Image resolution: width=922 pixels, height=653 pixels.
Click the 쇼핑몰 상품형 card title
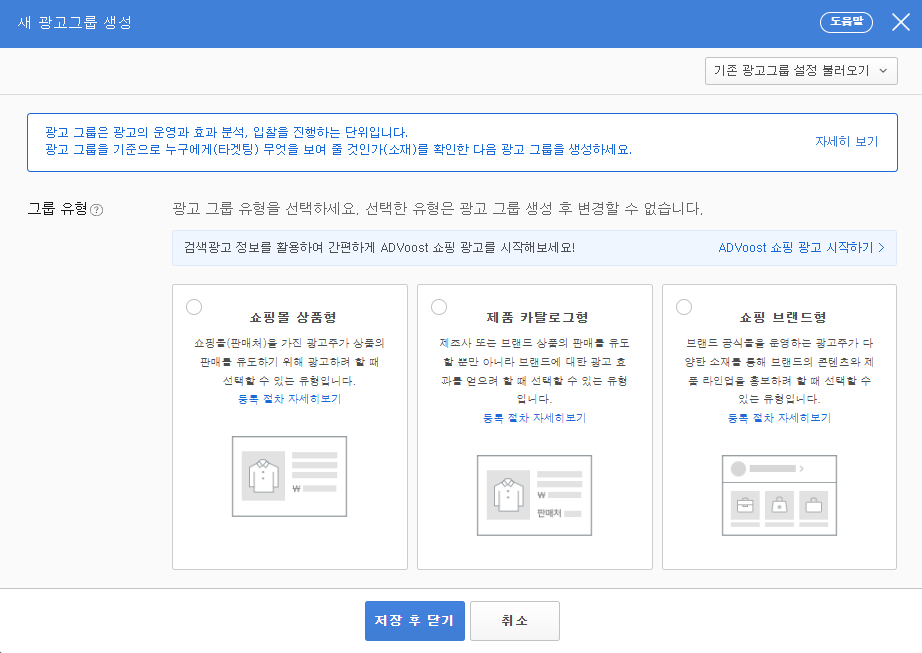click(293, 317)
